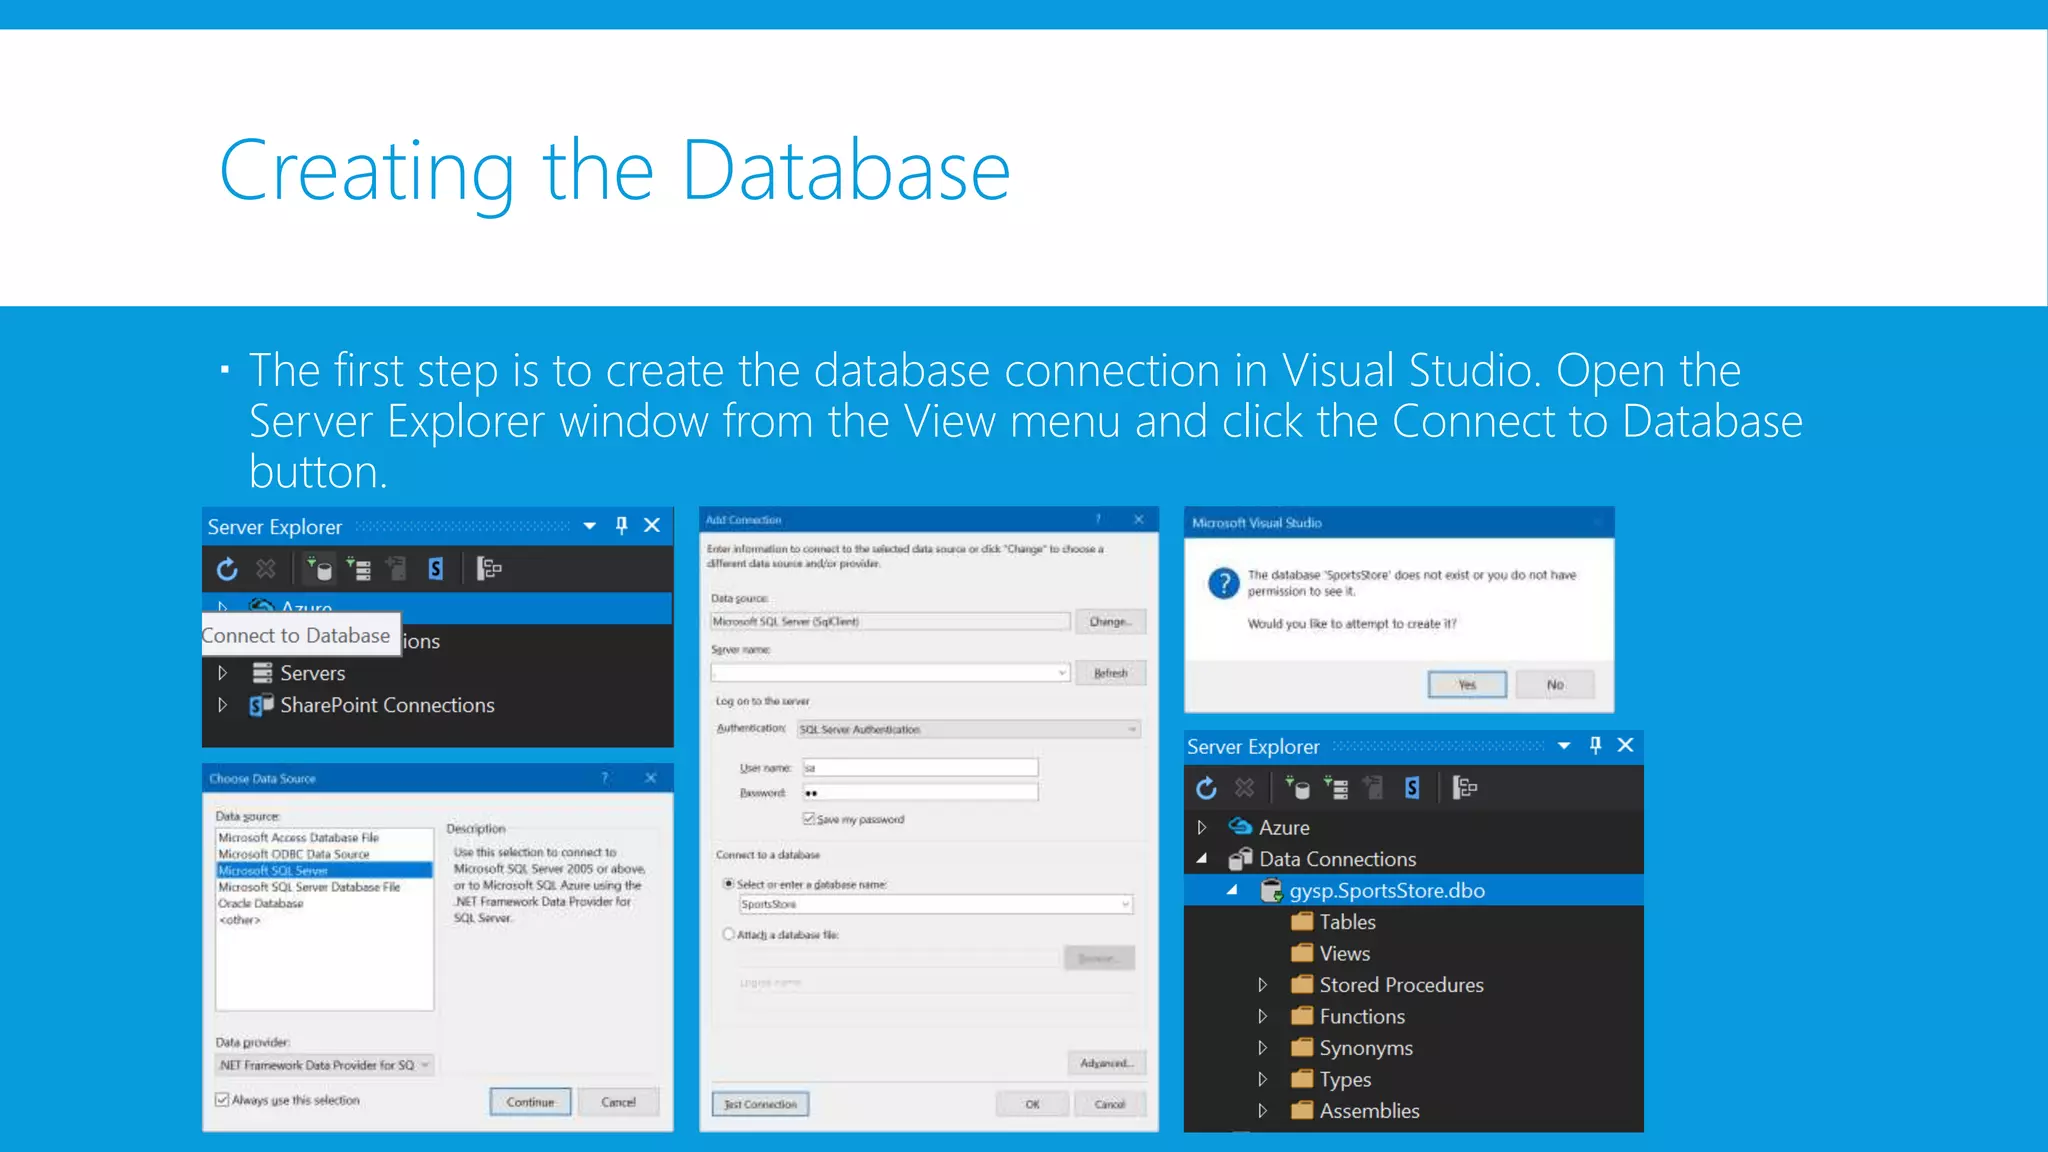
Task: Select 'Select or enter a database name' radio
Action: tap(729, 884)
